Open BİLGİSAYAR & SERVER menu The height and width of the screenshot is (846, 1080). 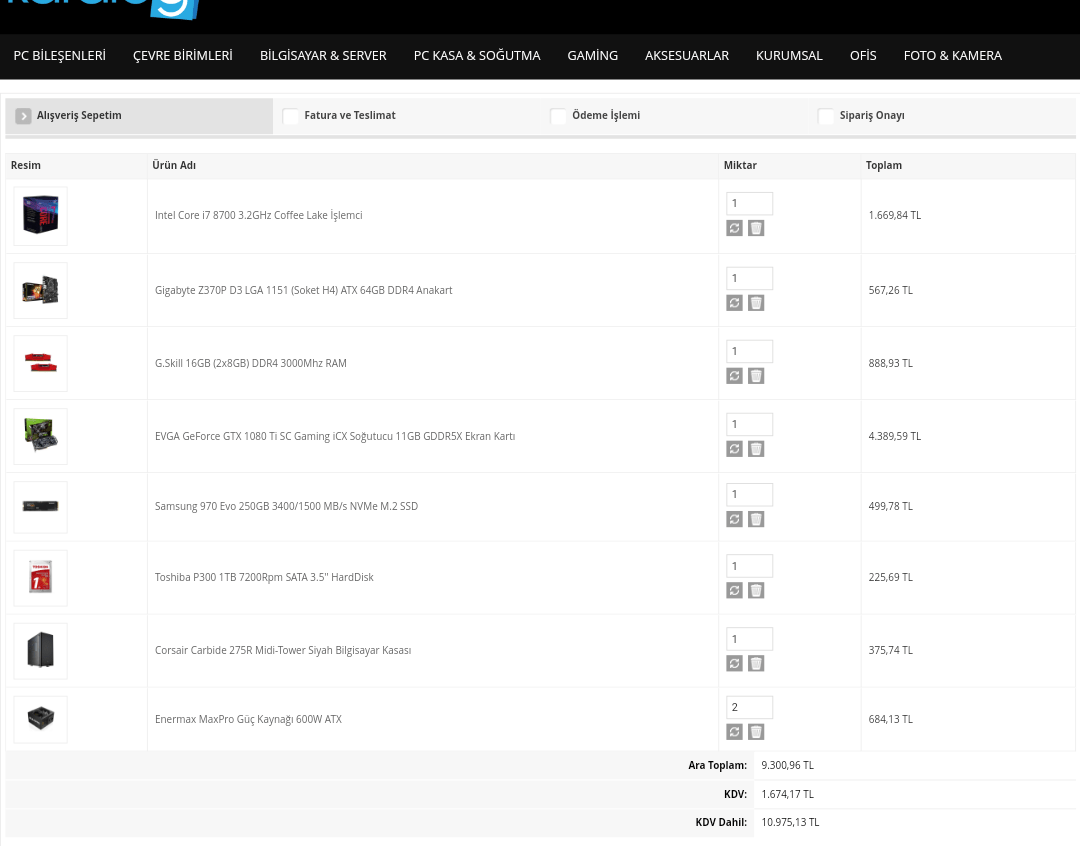[323, 56]
